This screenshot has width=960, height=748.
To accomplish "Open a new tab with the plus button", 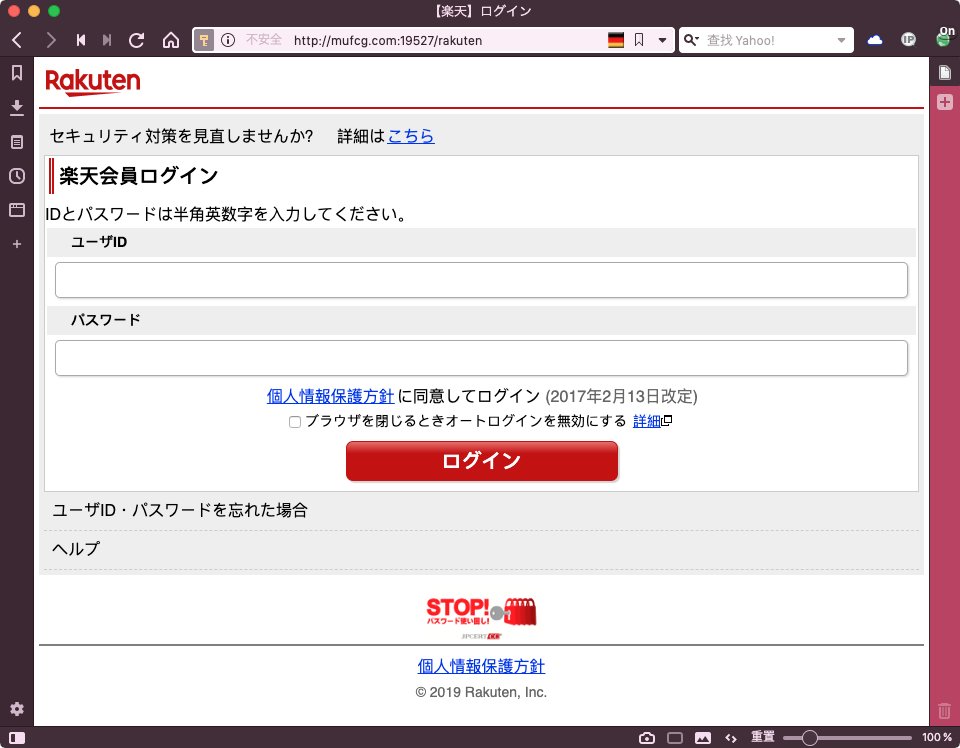I will click(945, 102).
